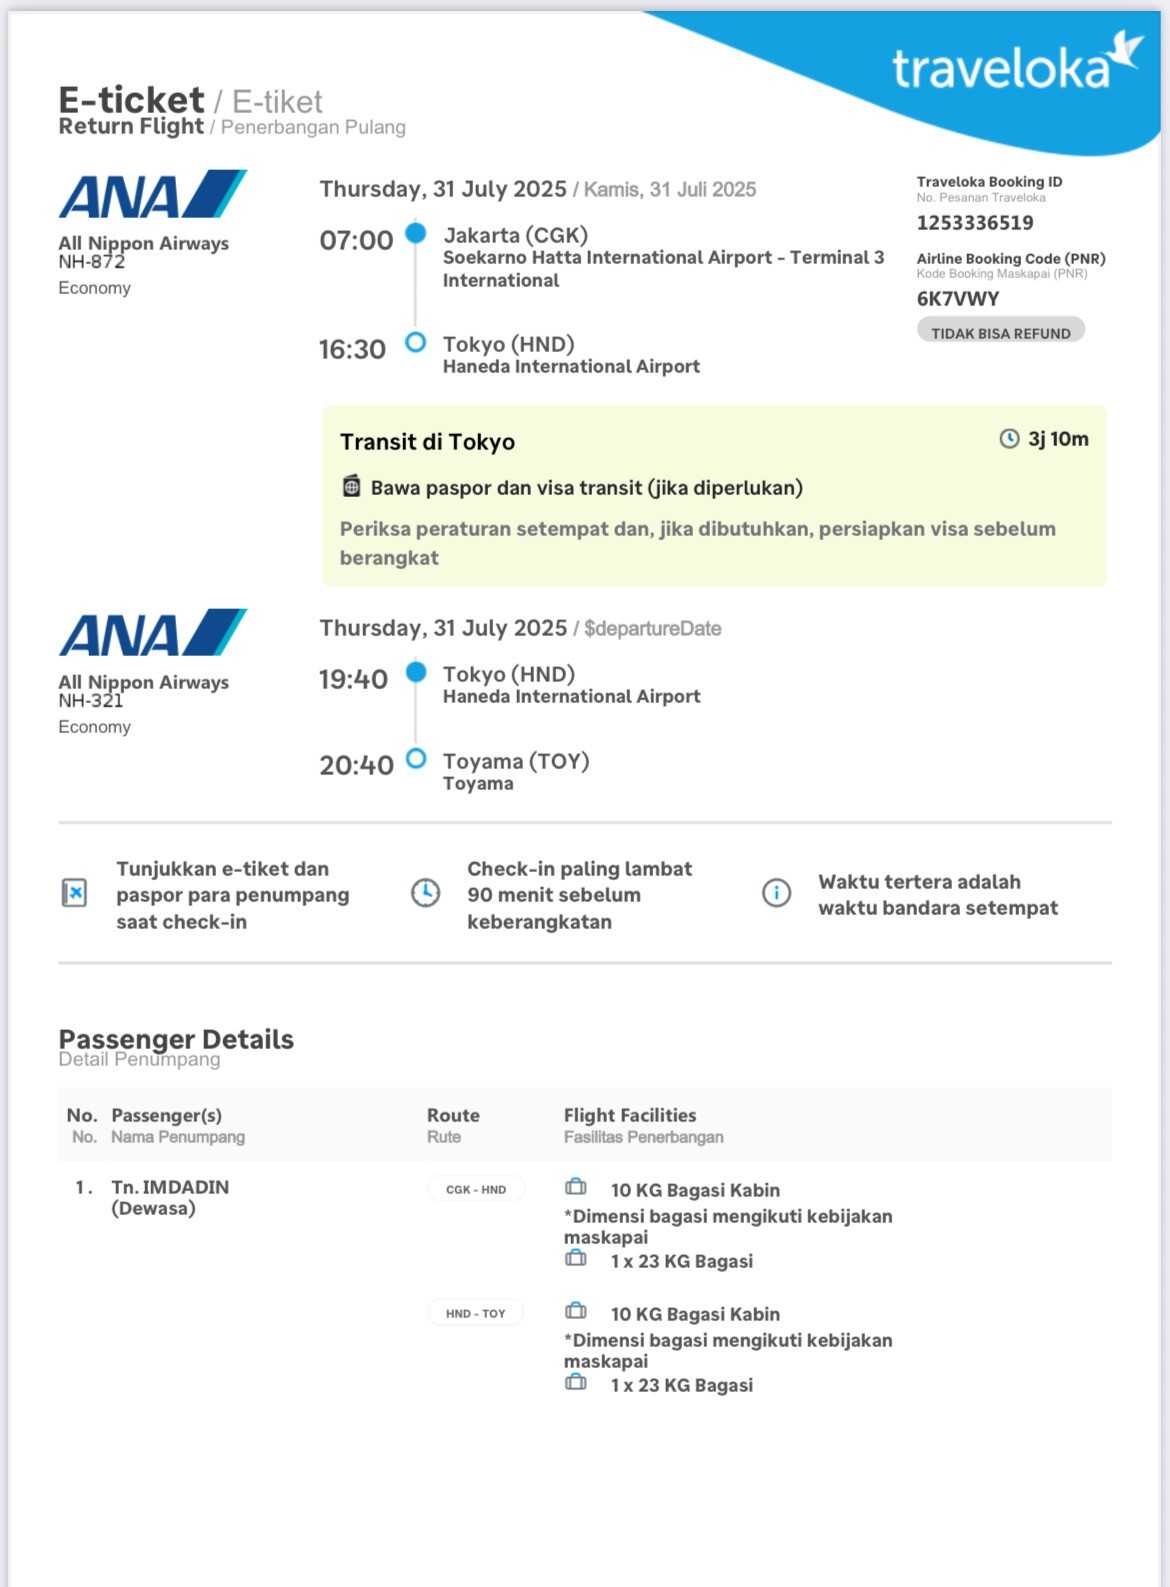Click the Traveloka Booking ID number
Screen dimensions: 1170x1587
tap(975, 223)
